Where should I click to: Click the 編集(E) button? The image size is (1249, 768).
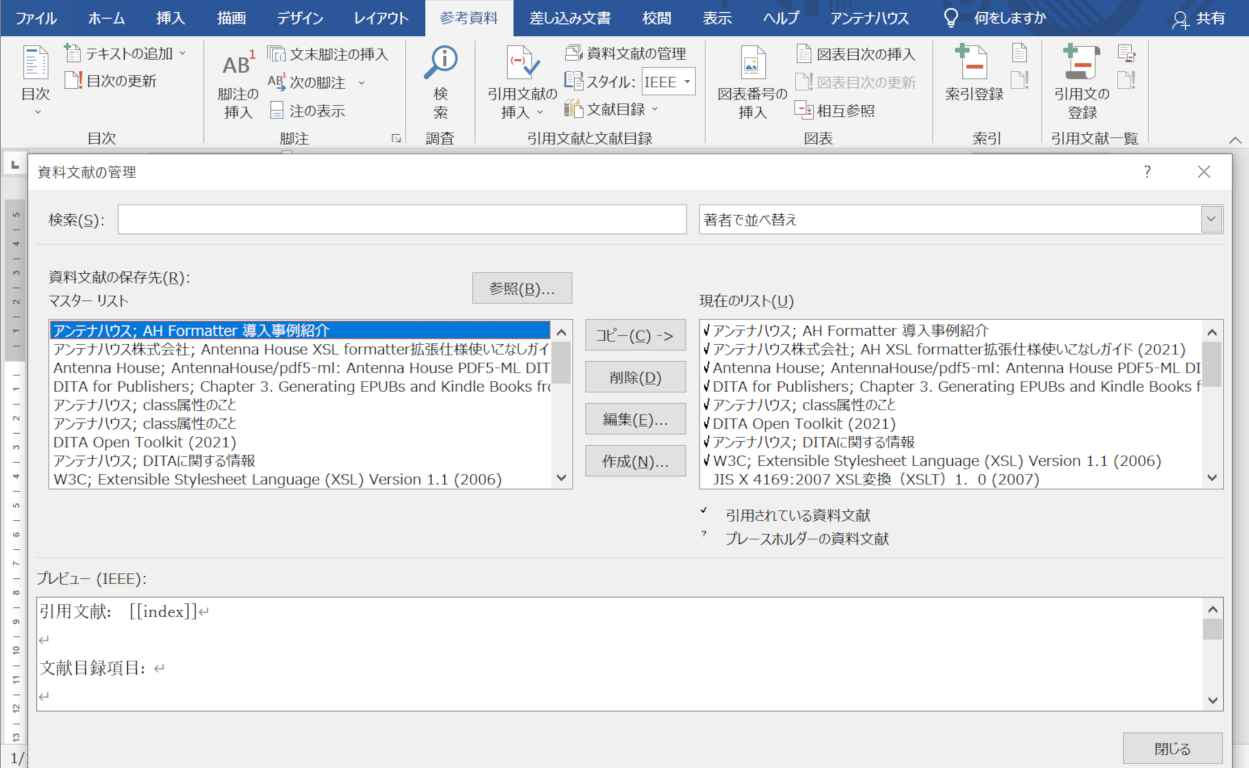click(635, 419)
